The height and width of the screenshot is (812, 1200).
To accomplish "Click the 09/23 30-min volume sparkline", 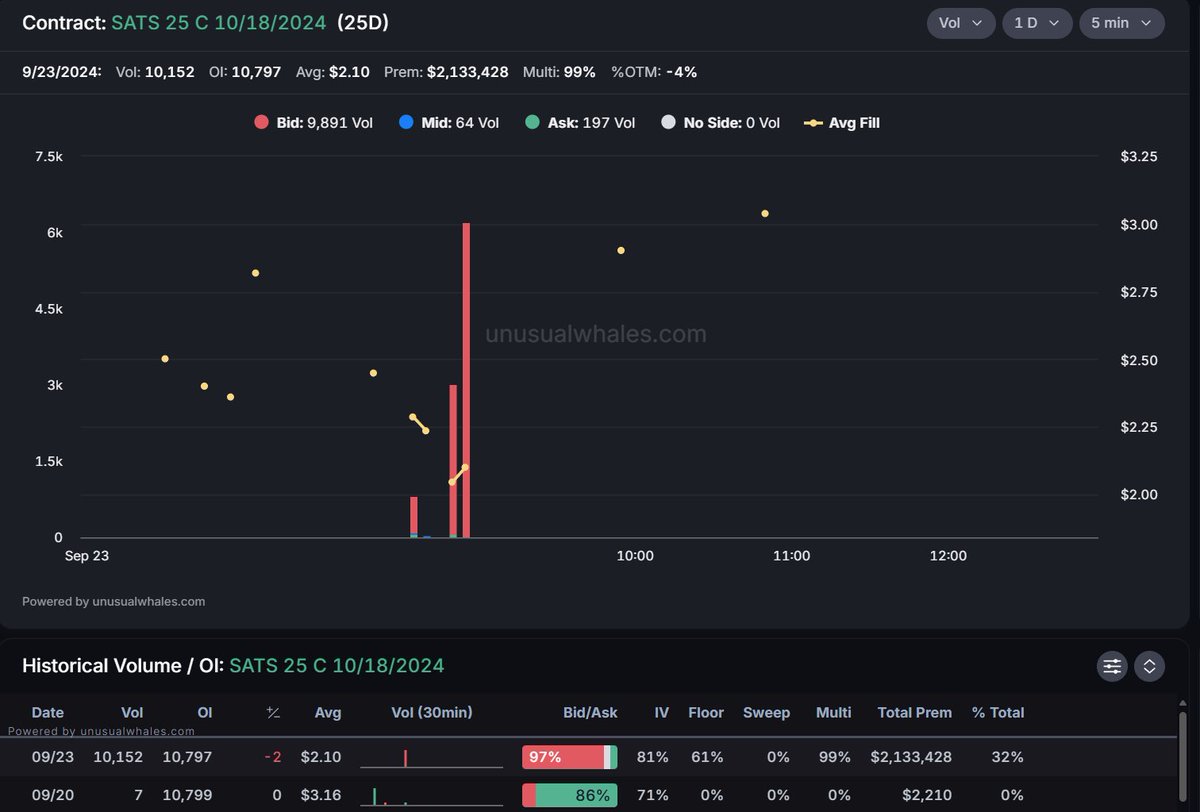I will [x=431, y=758].
